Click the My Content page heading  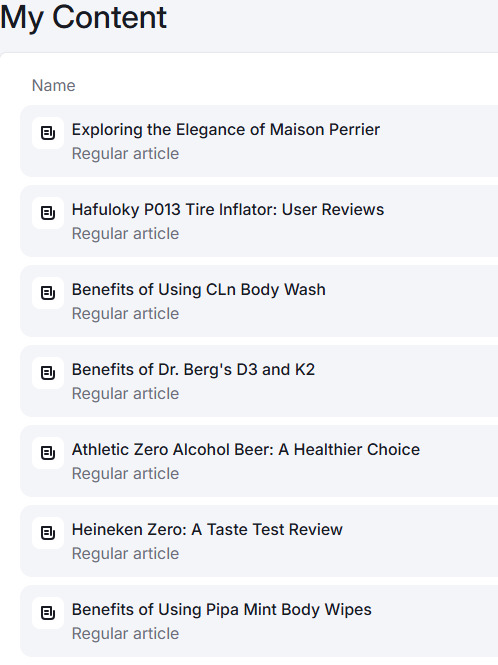(84, 17)
